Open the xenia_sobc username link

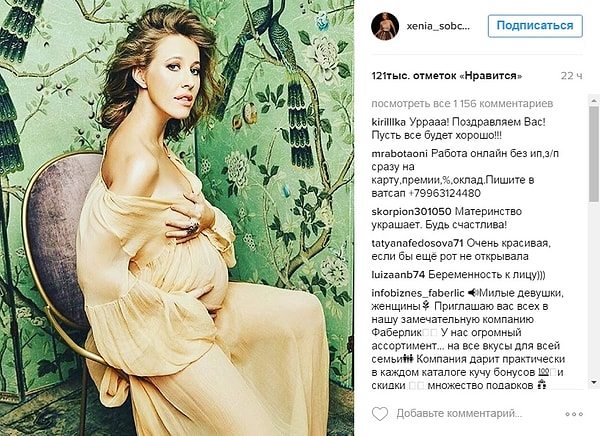coord(438,26)
